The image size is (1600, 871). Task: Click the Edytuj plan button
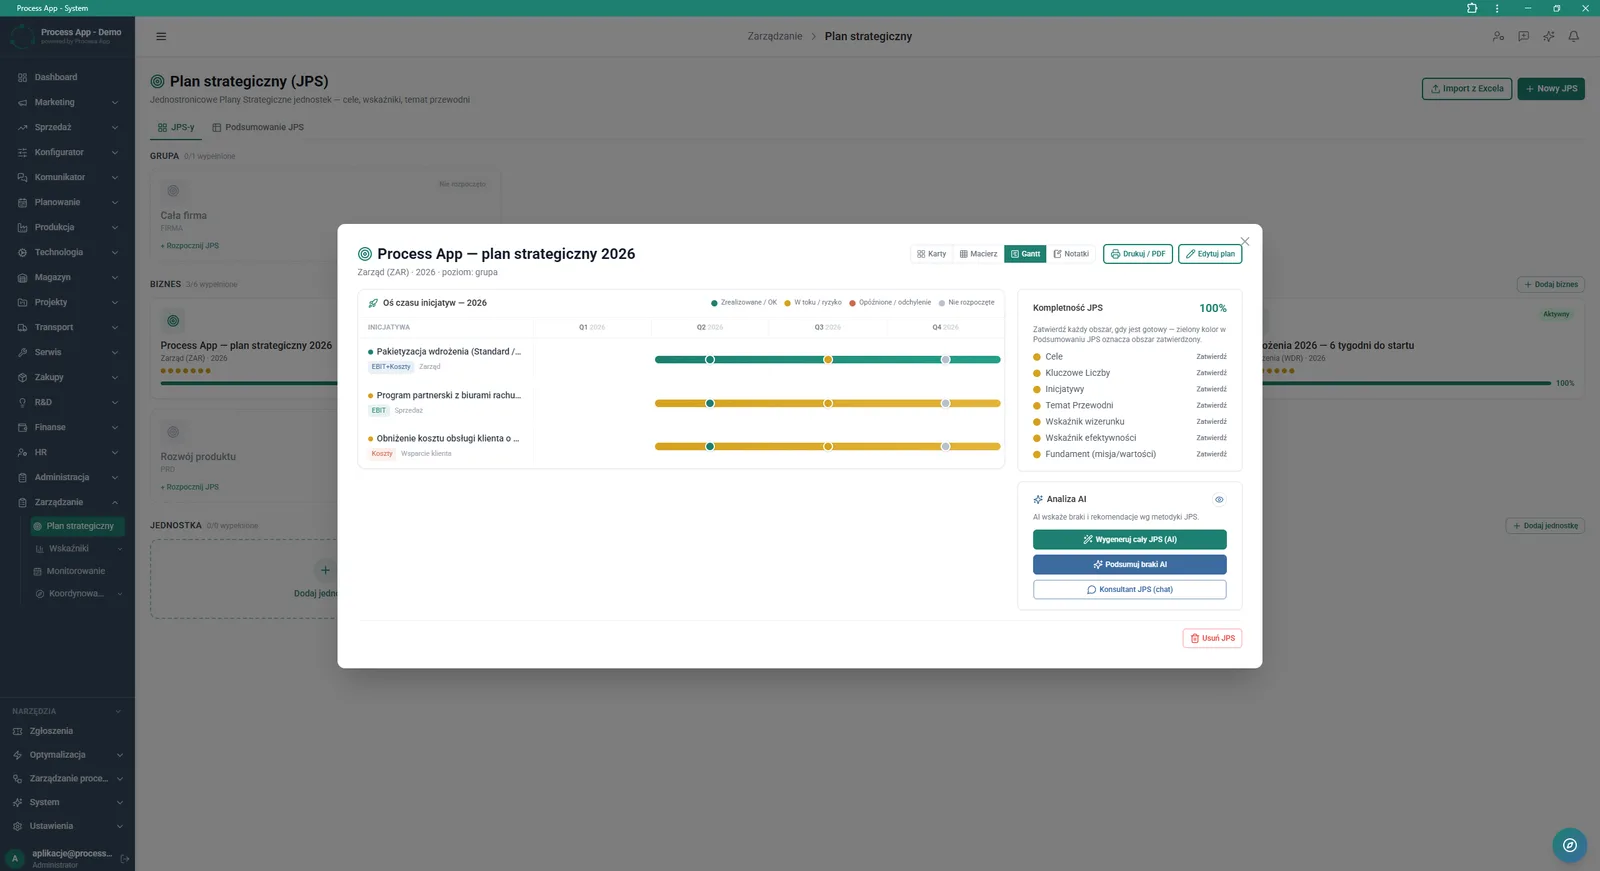click(x=1210, y=254)
